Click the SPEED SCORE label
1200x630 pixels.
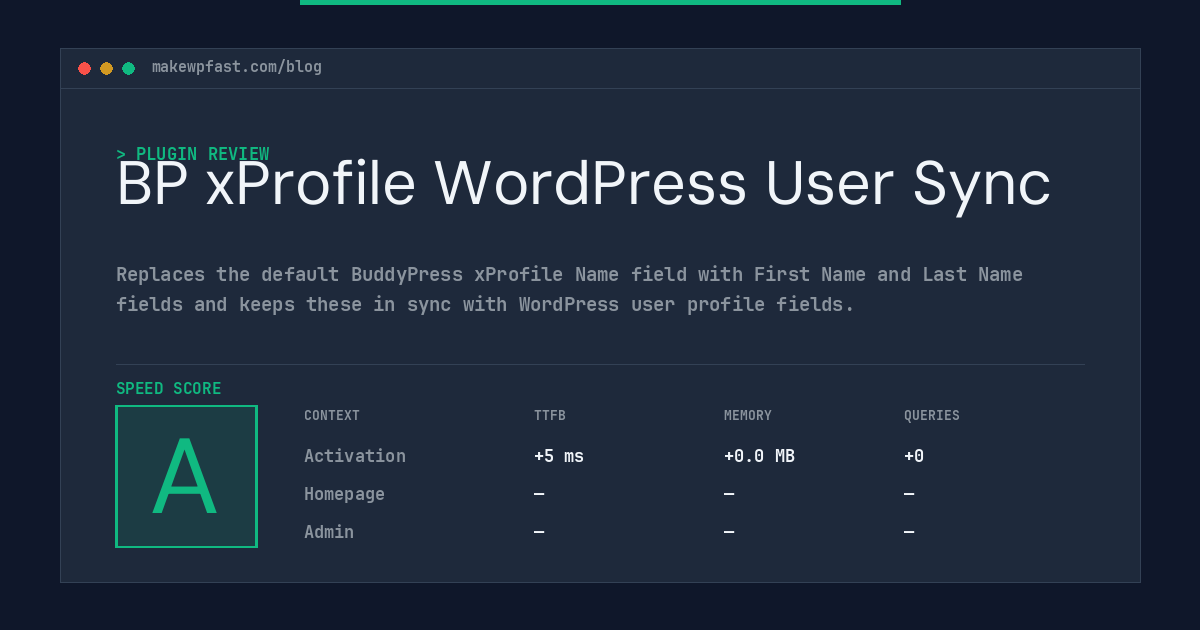tap(169, 389)
